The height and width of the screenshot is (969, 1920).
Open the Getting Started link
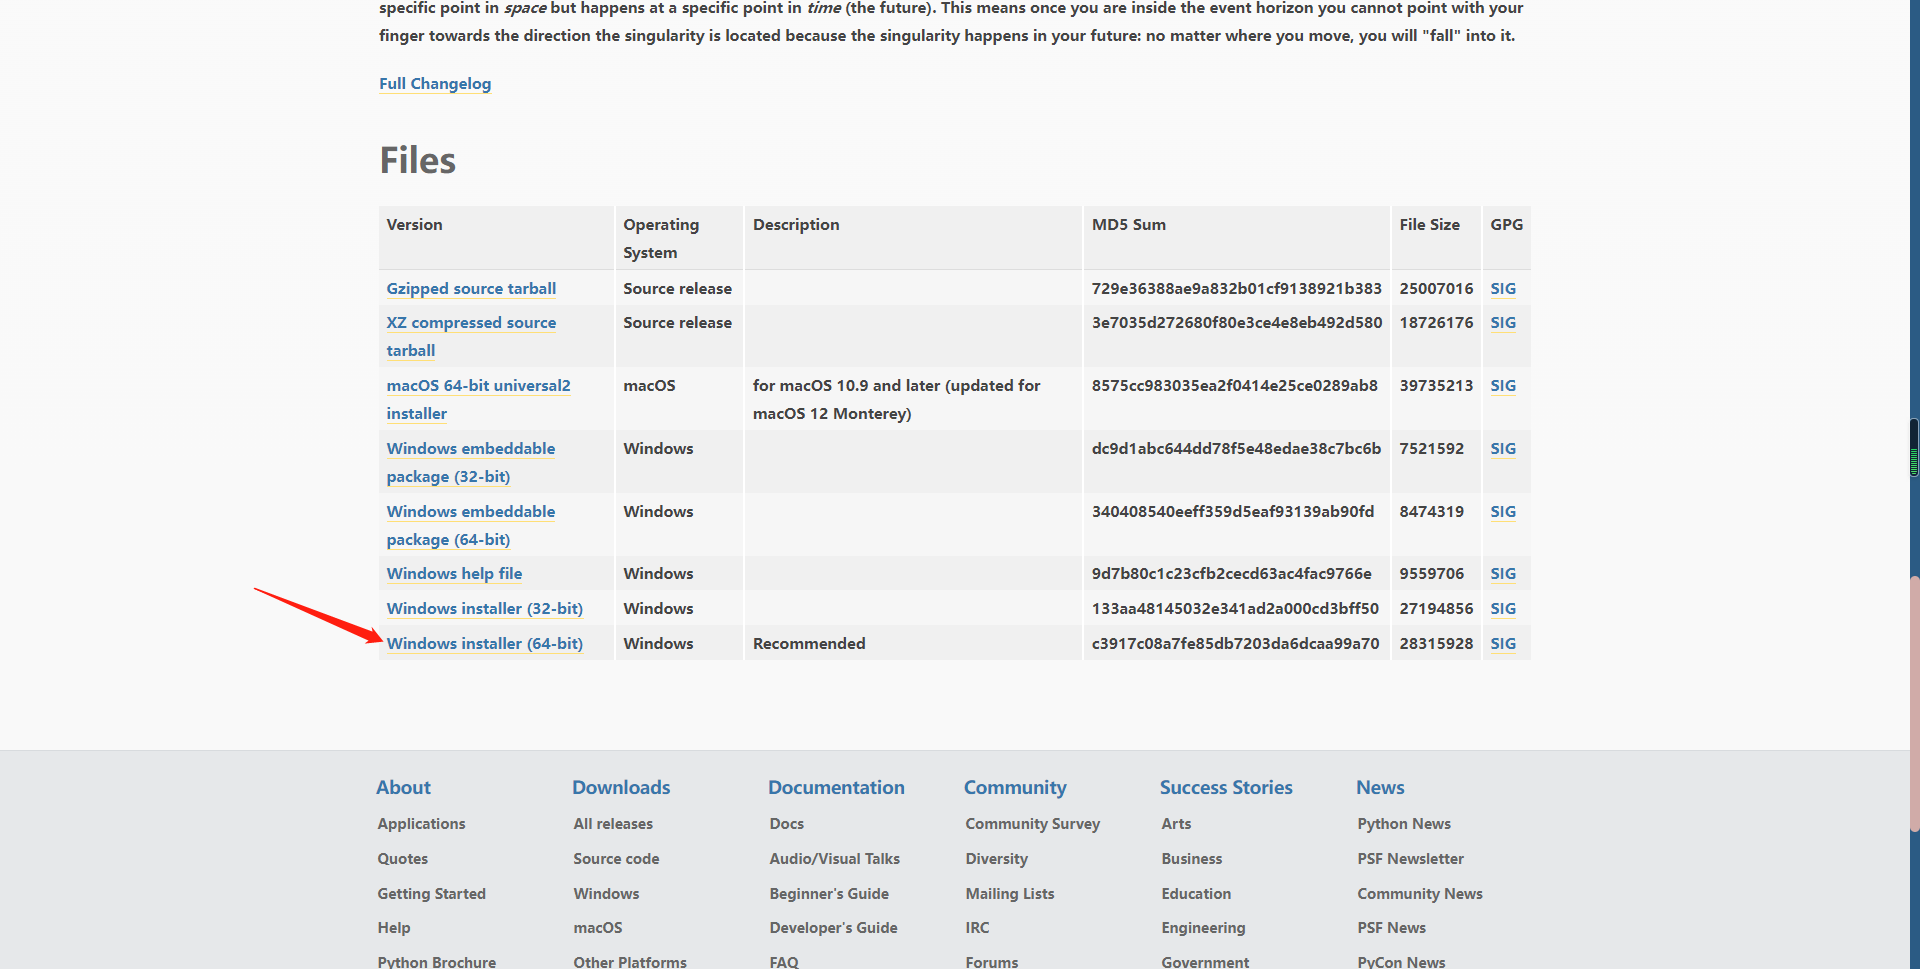click(431, 894)
